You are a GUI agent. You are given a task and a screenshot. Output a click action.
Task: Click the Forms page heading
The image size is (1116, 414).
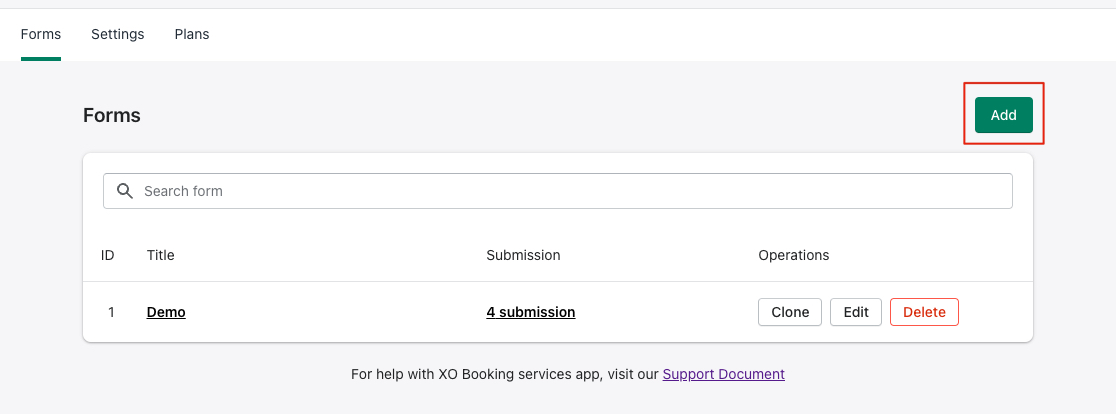112,115
